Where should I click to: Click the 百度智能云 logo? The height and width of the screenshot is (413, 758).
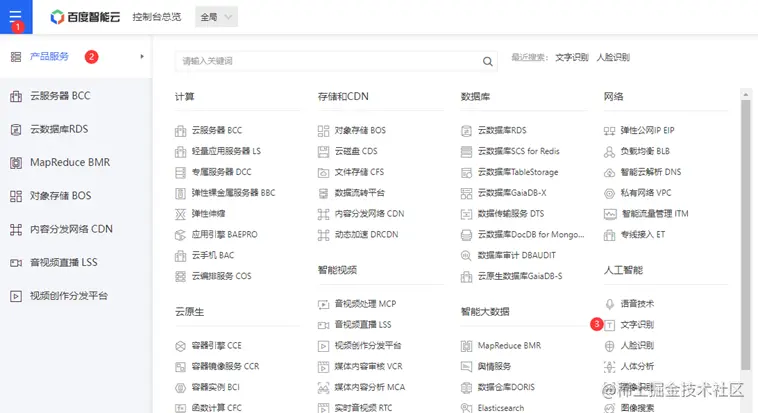coord(85,17)
